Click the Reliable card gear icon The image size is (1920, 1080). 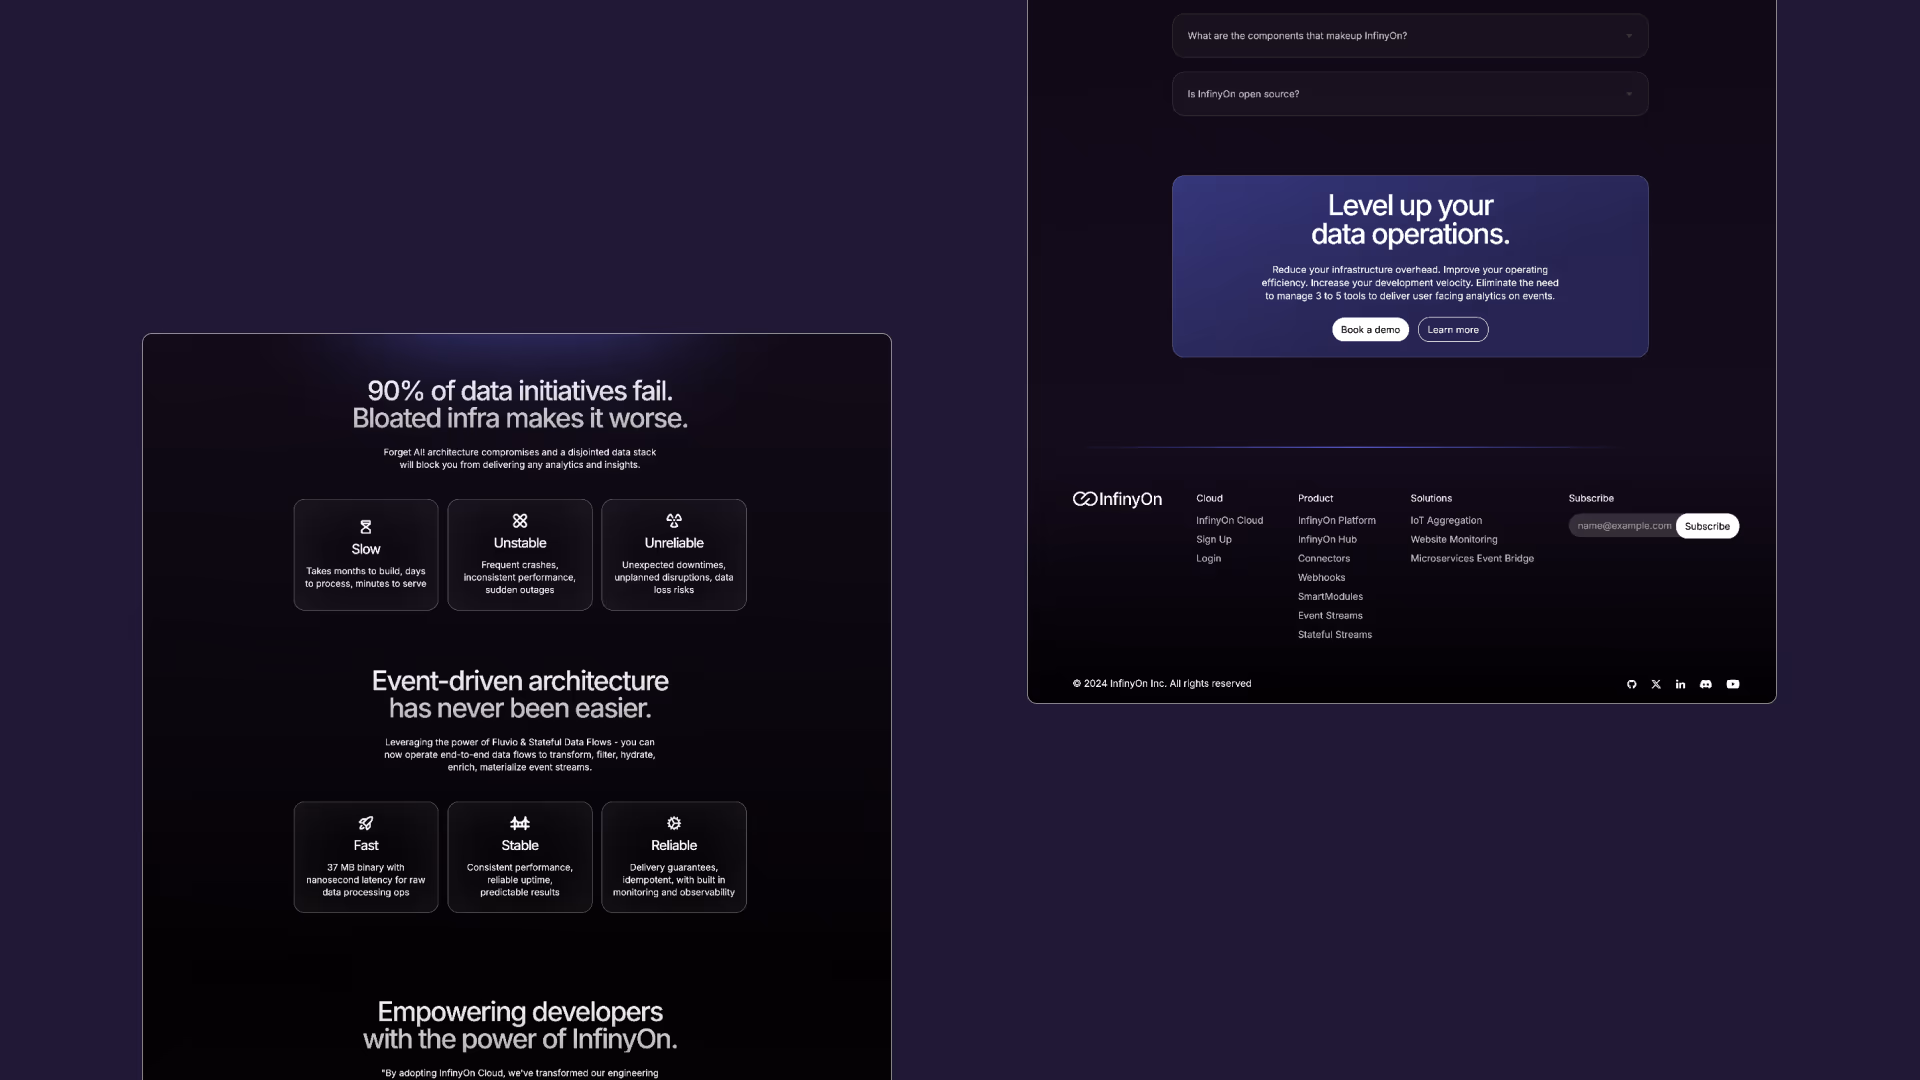674,823
